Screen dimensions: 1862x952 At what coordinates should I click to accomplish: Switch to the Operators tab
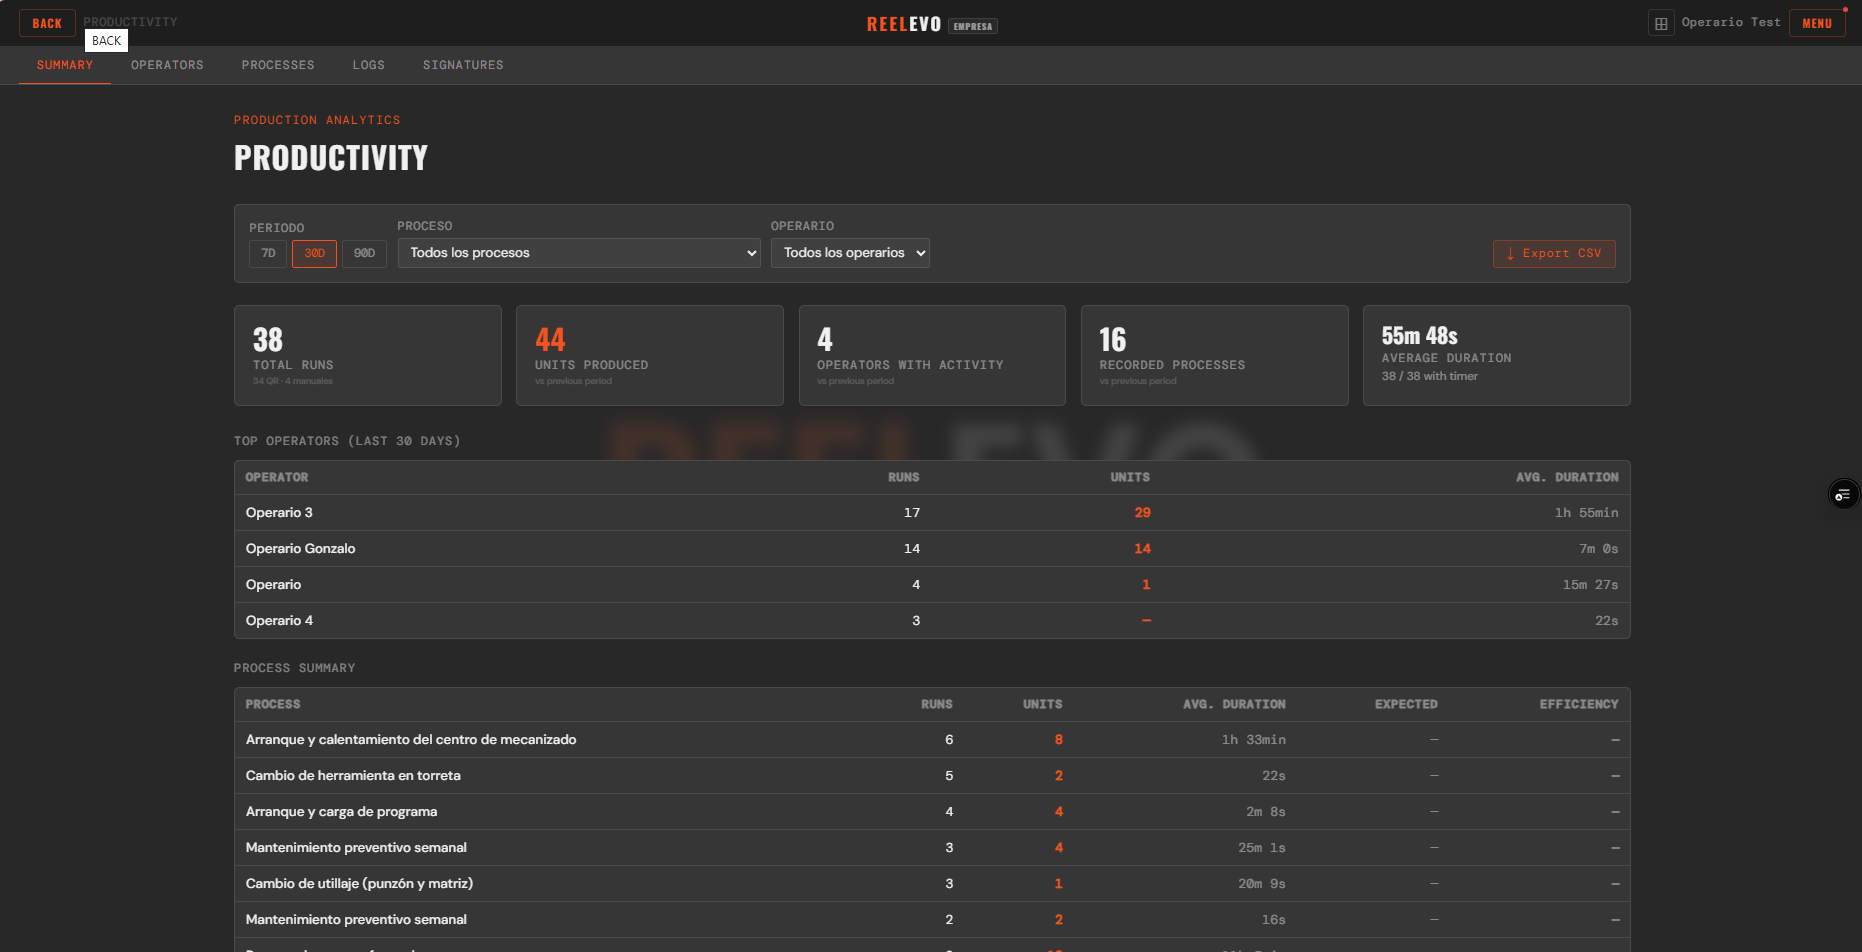(x=167, y=65)
